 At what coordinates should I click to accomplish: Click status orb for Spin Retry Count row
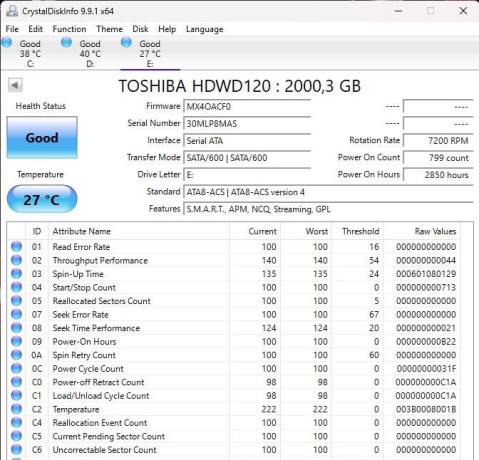coord(16,355)
